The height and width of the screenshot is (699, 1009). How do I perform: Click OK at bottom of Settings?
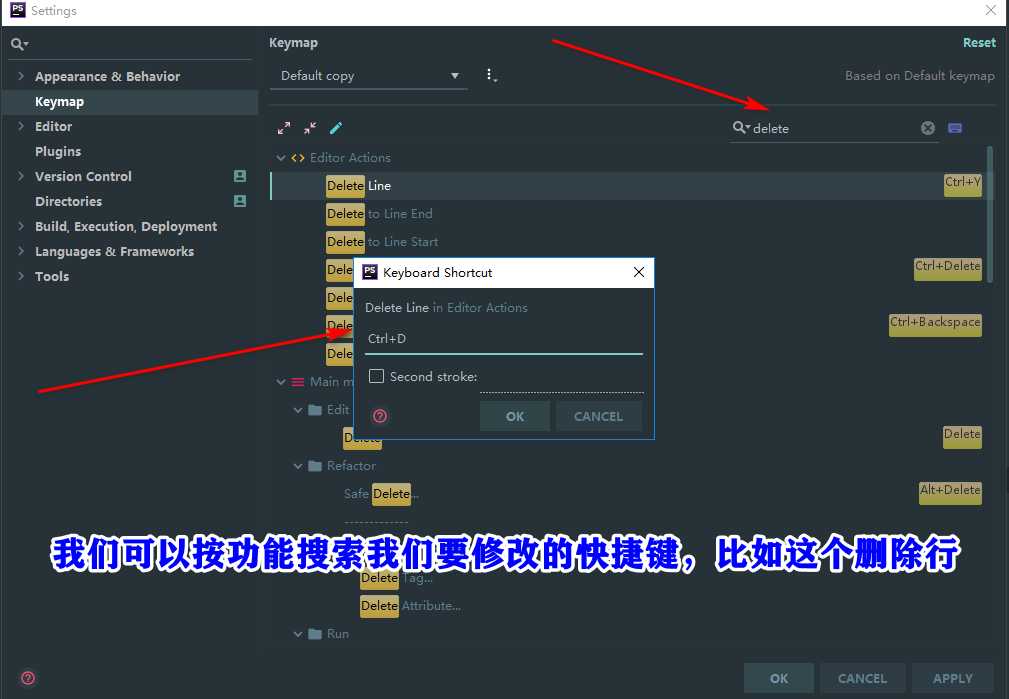(x=779, y=678)
